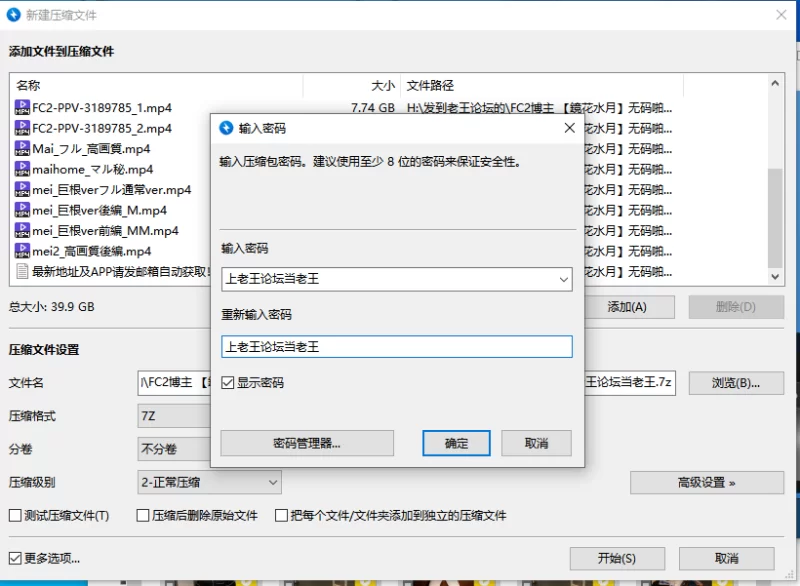Expand the 输入密码 history dropdown arrow
This screenshot has height=586, width=800.
(x=563, y=279)
